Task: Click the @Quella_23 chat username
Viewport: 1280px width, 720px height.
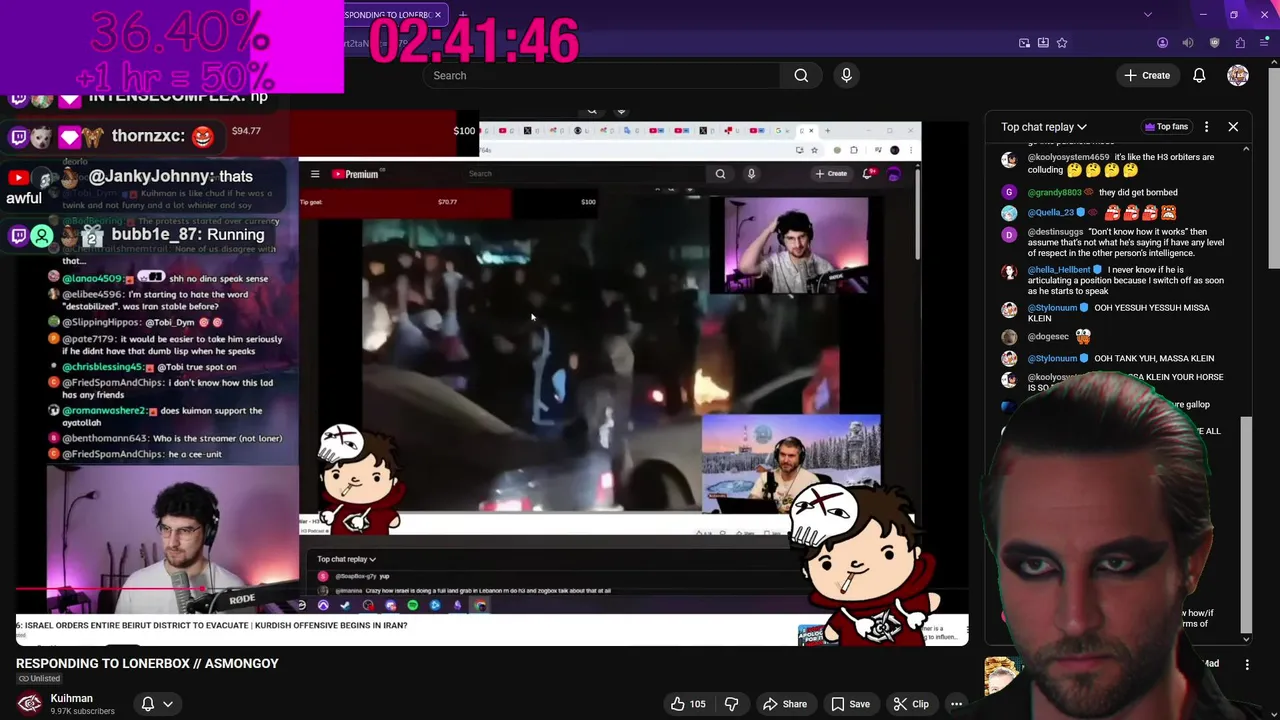Action: pyautogui.click(x=1050, y=213)
